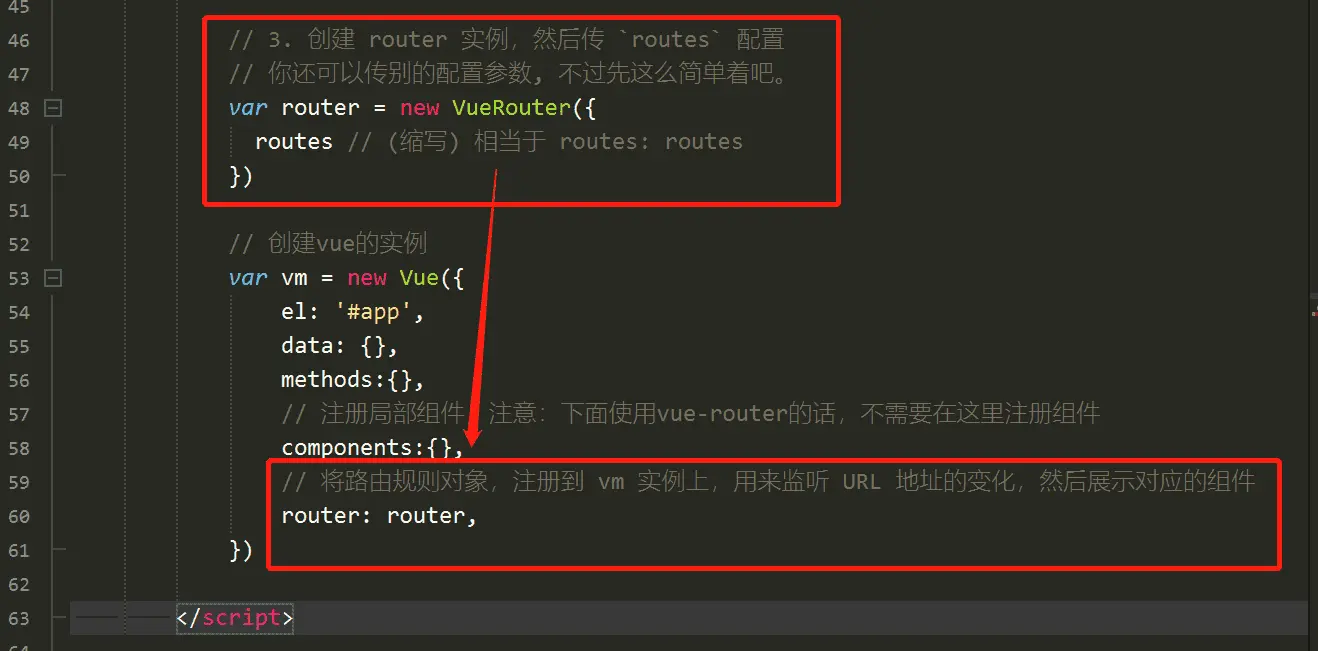Click the closing script tag
Image resolution: width=1318 pixels, height=651 pixels.
(235, 618)
